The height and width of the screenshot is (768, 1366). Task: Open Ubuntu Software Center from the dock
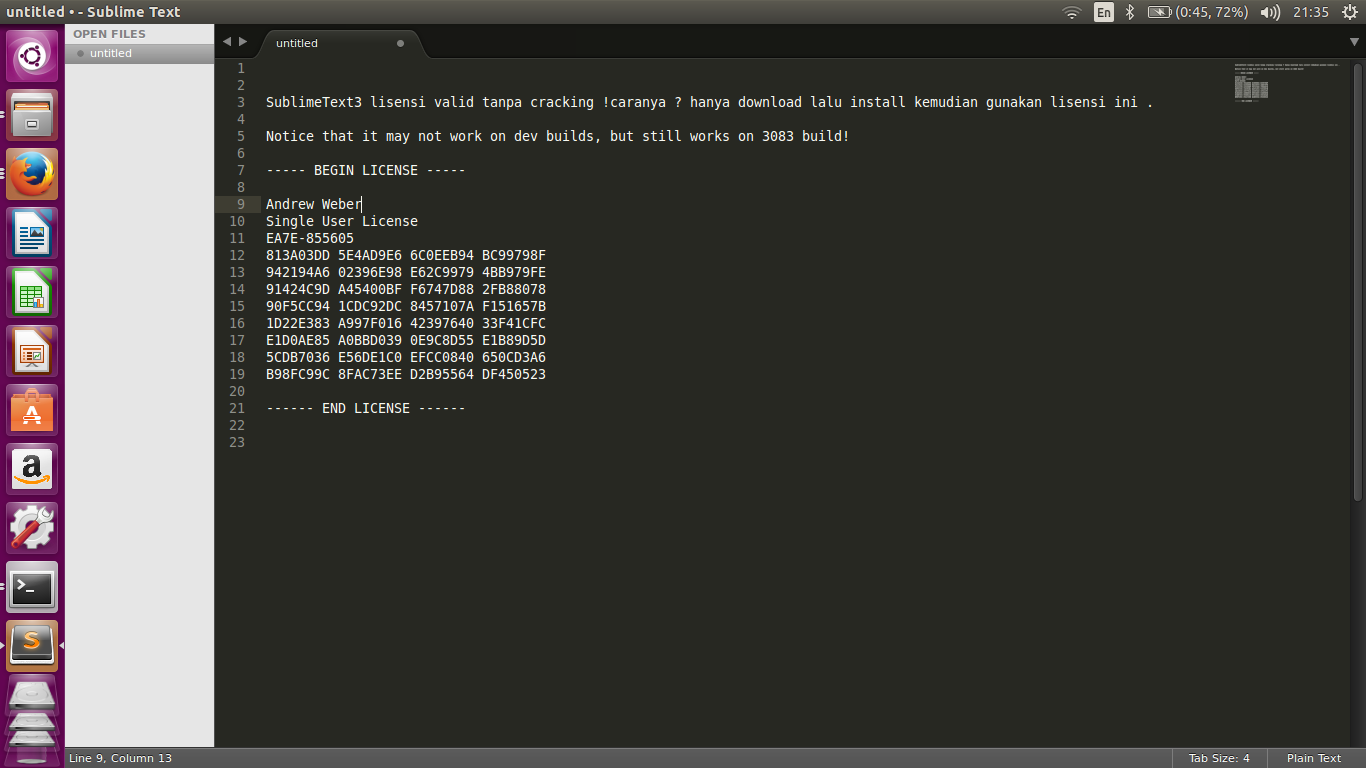coord(32,410)
